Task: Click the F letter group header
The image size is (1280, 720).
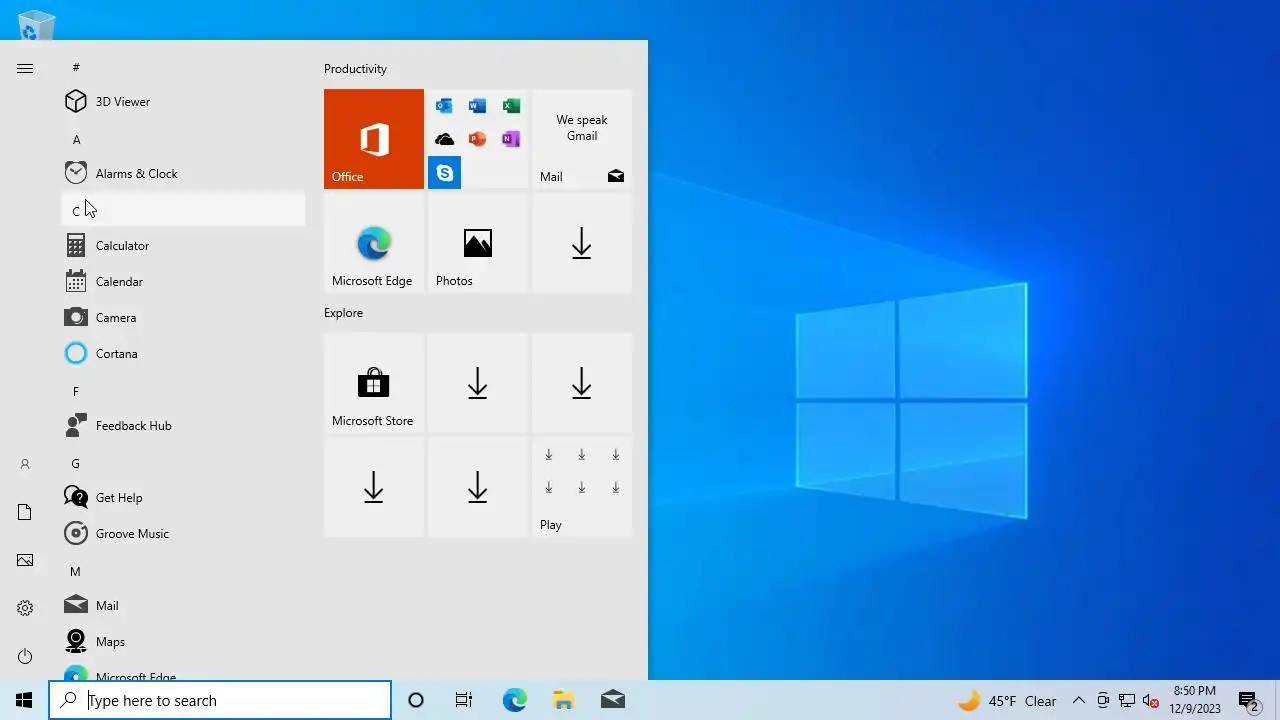Action: coord(183,391)
